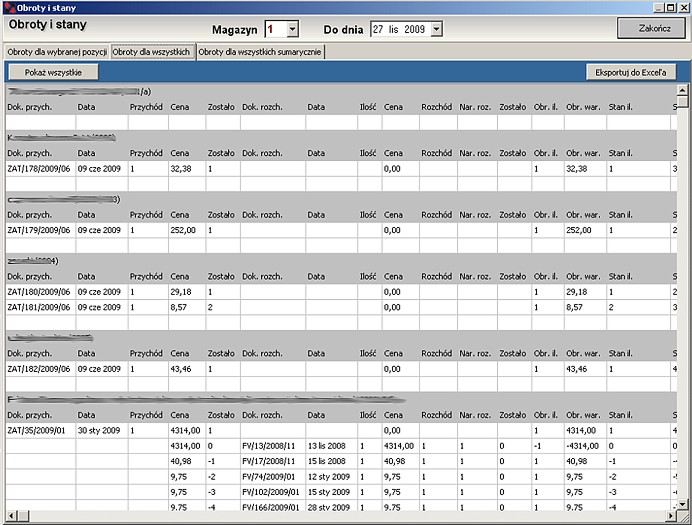Click the Pokaż wszystkie button

click(53, 72)
